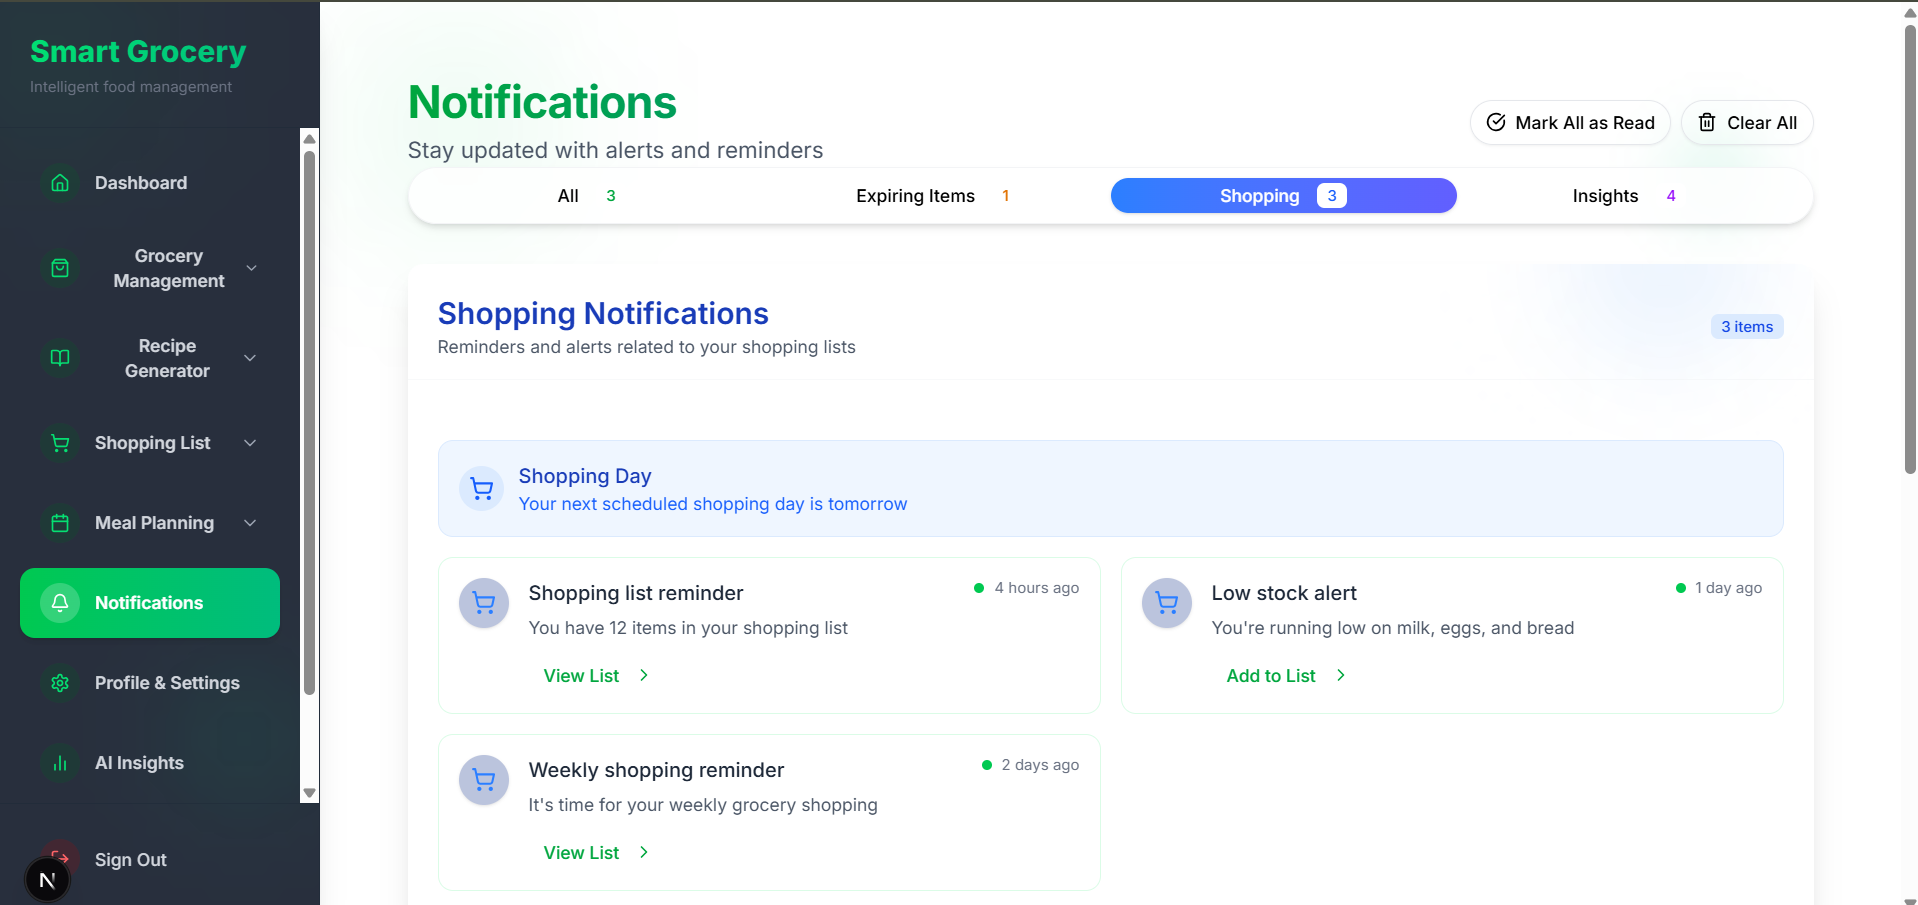This screenshot has height=905, width=1918.
Task: Click unread green dot on Weekly shopping reminder
Action: [x=987, y=765]
